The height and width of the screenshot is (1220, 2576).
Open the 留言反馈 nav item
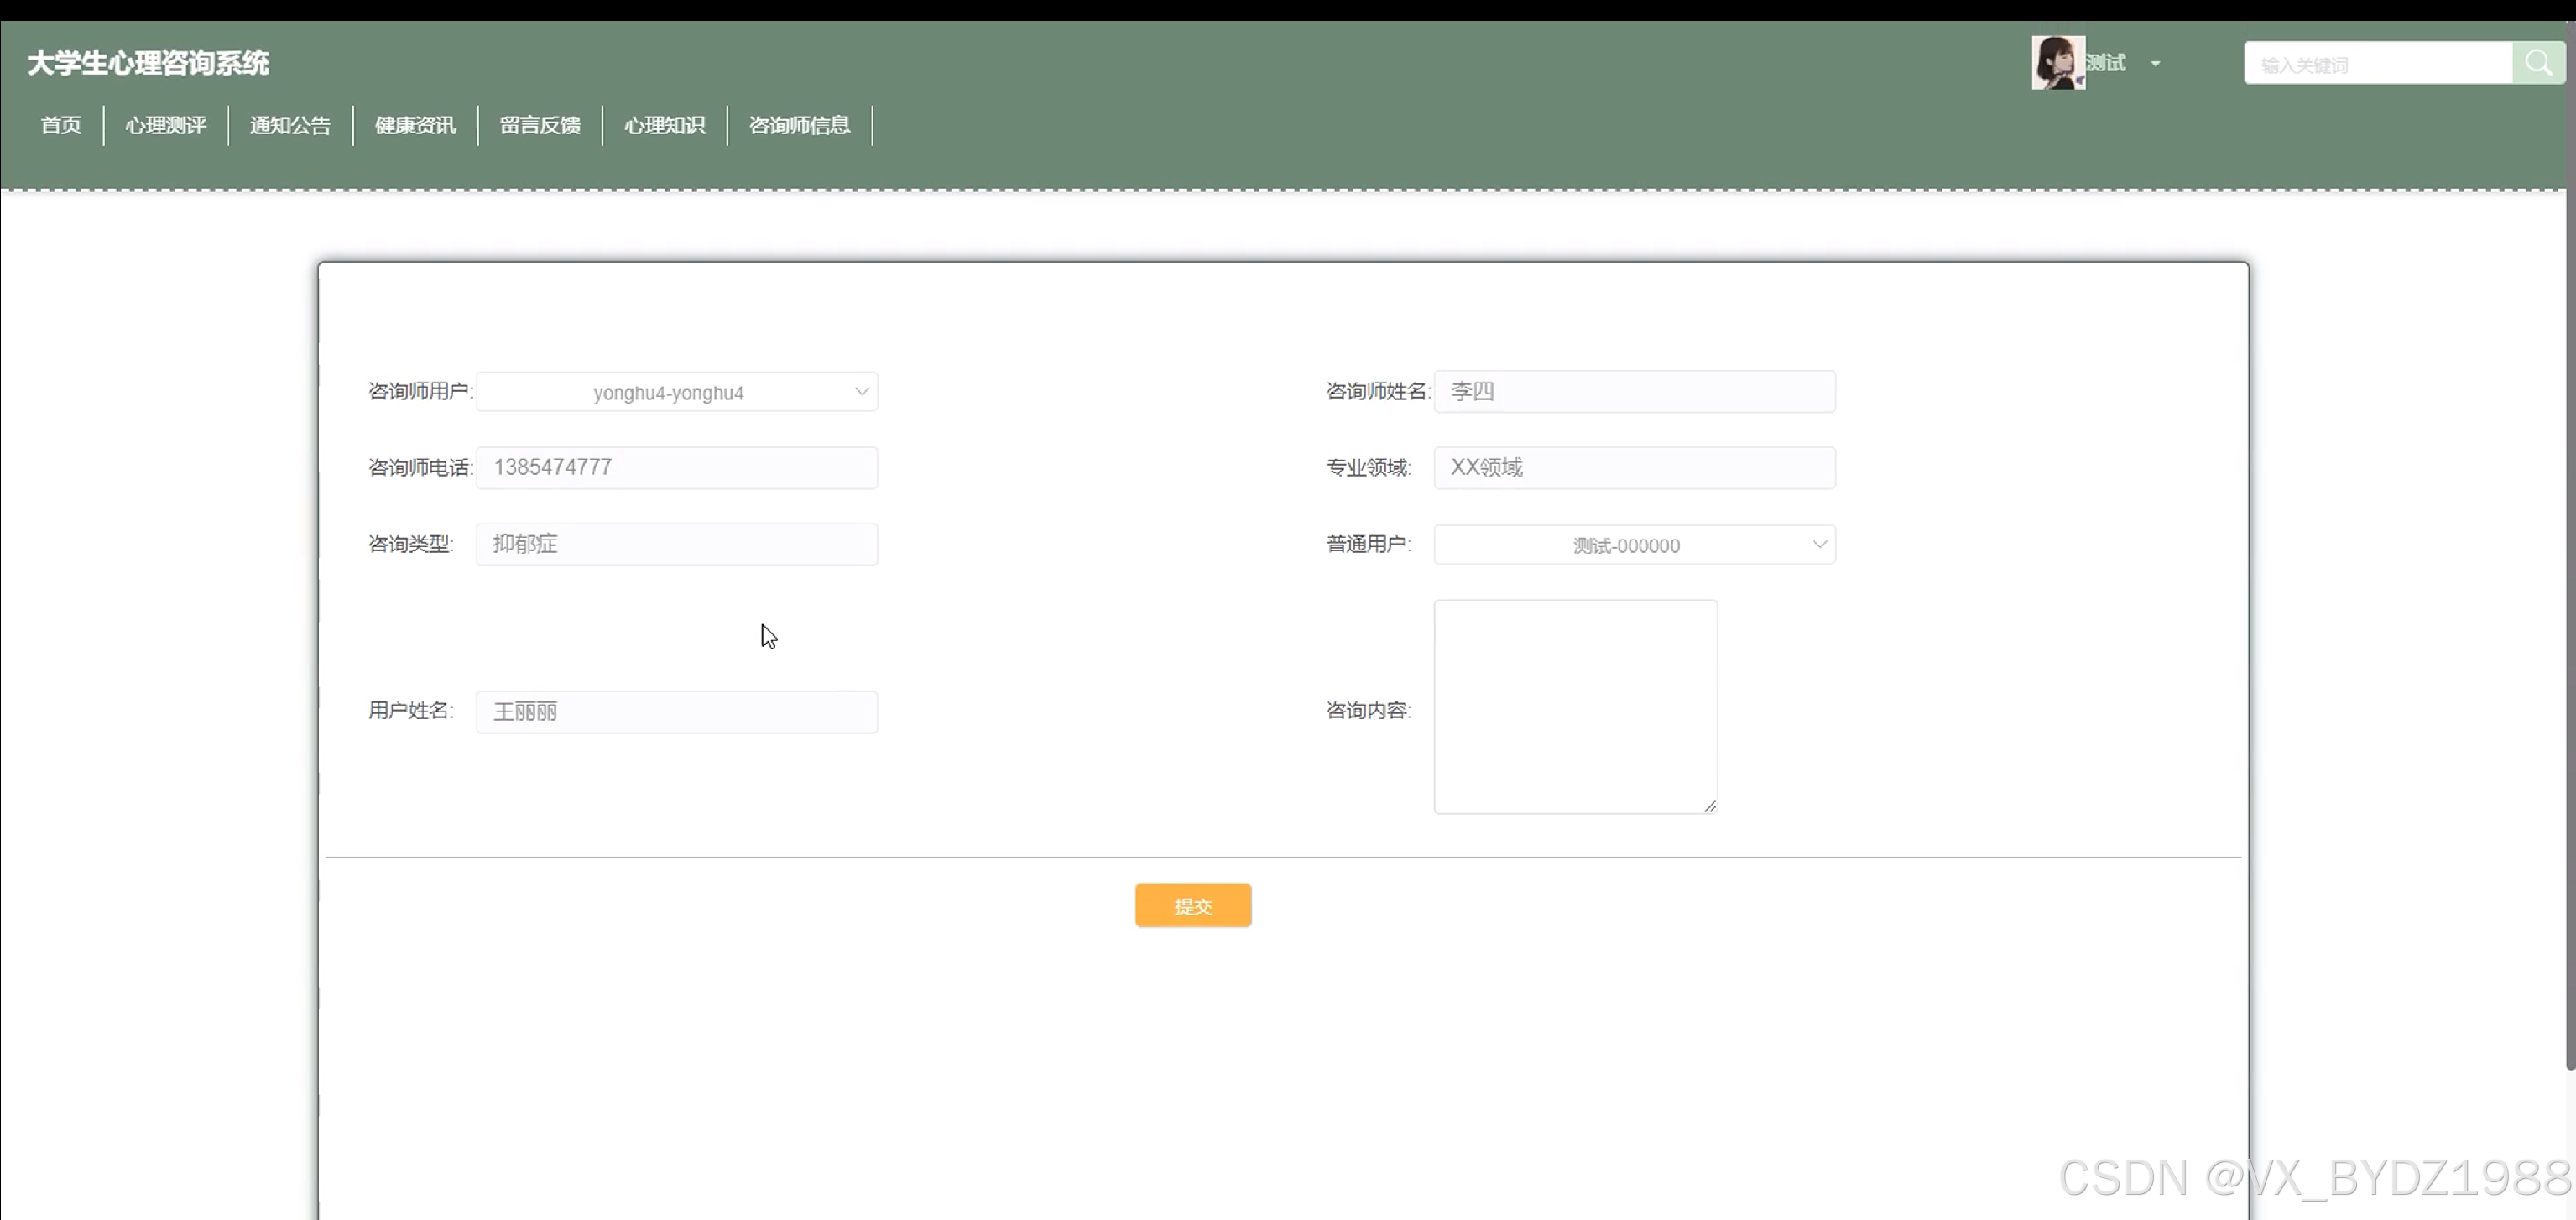[540, 125]
